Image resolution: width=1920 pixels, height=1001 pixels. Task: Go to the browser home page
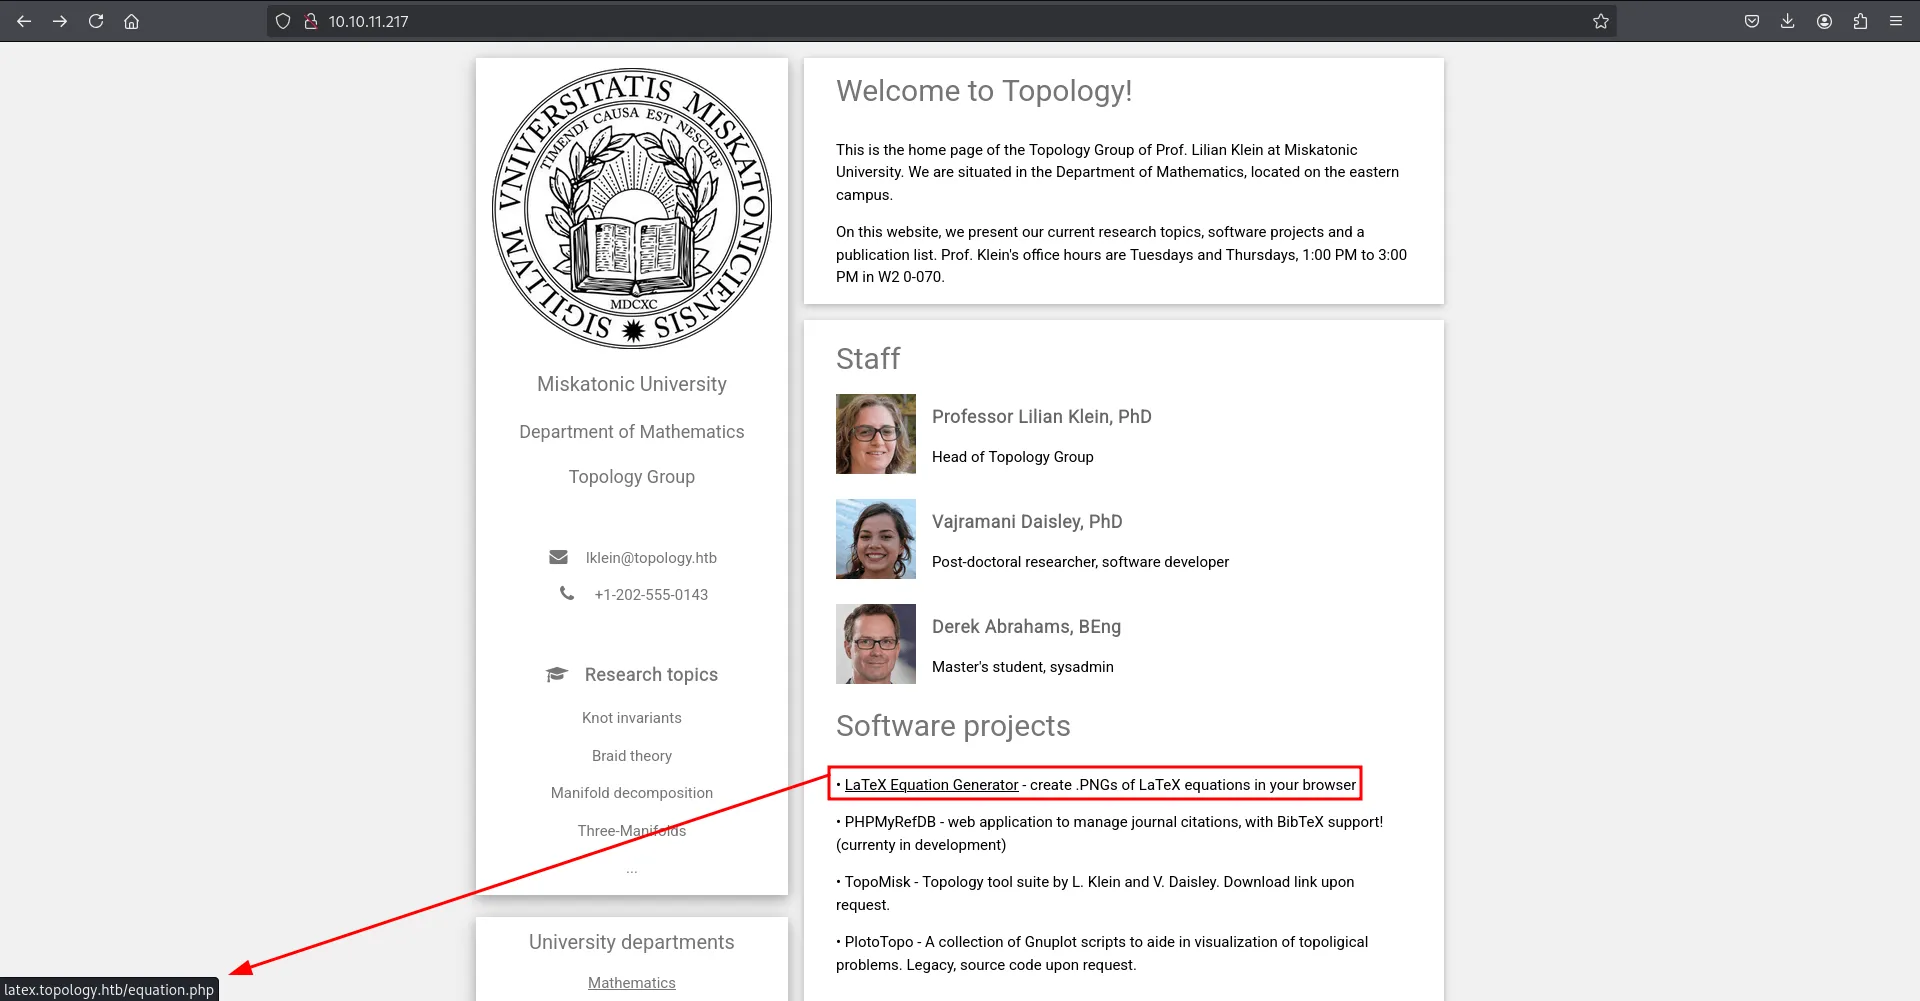click(131, 21)
